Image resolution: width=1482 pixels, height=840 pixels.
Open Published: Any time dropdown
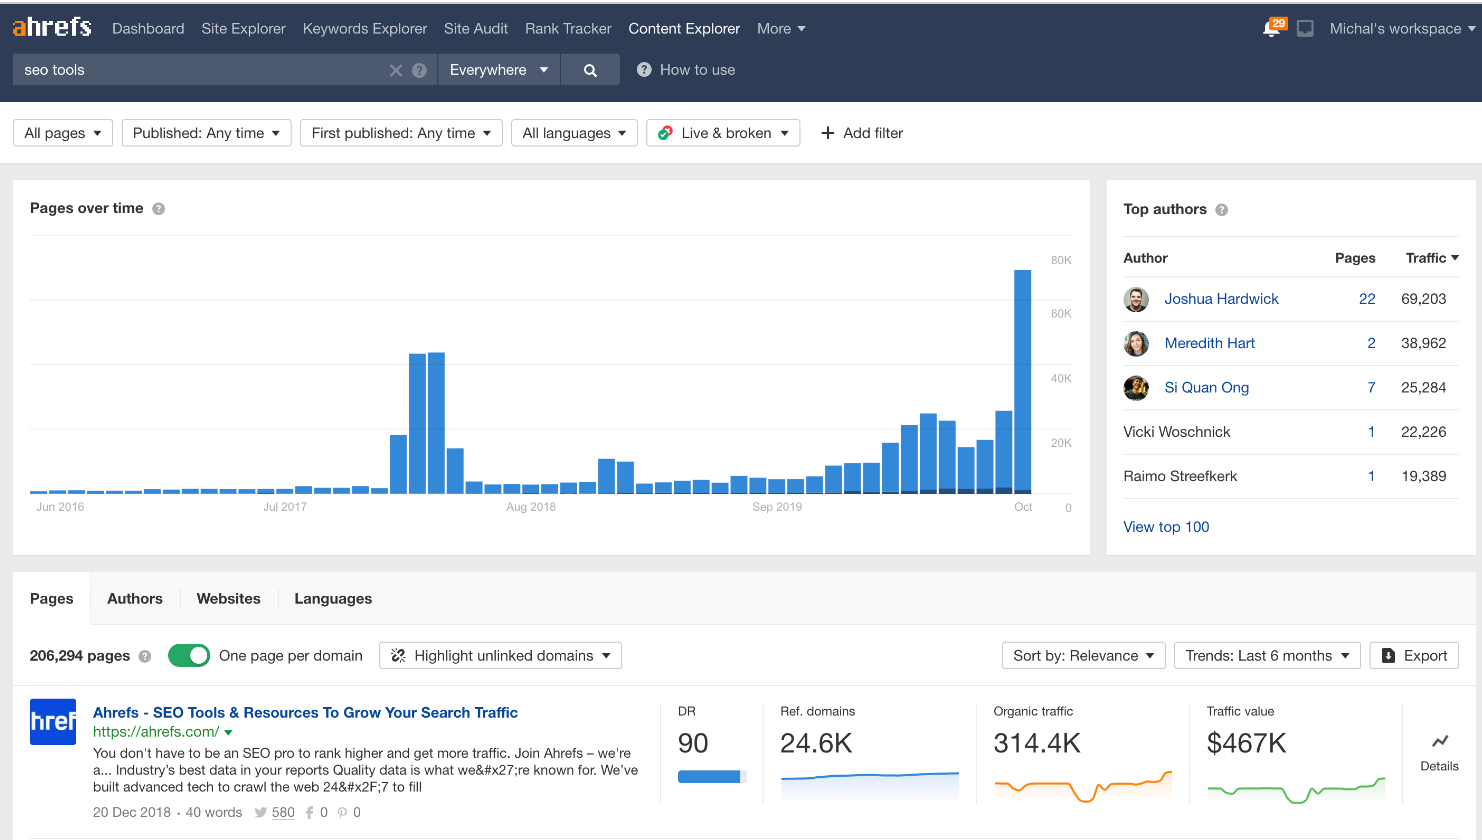[x=206, y=133]
